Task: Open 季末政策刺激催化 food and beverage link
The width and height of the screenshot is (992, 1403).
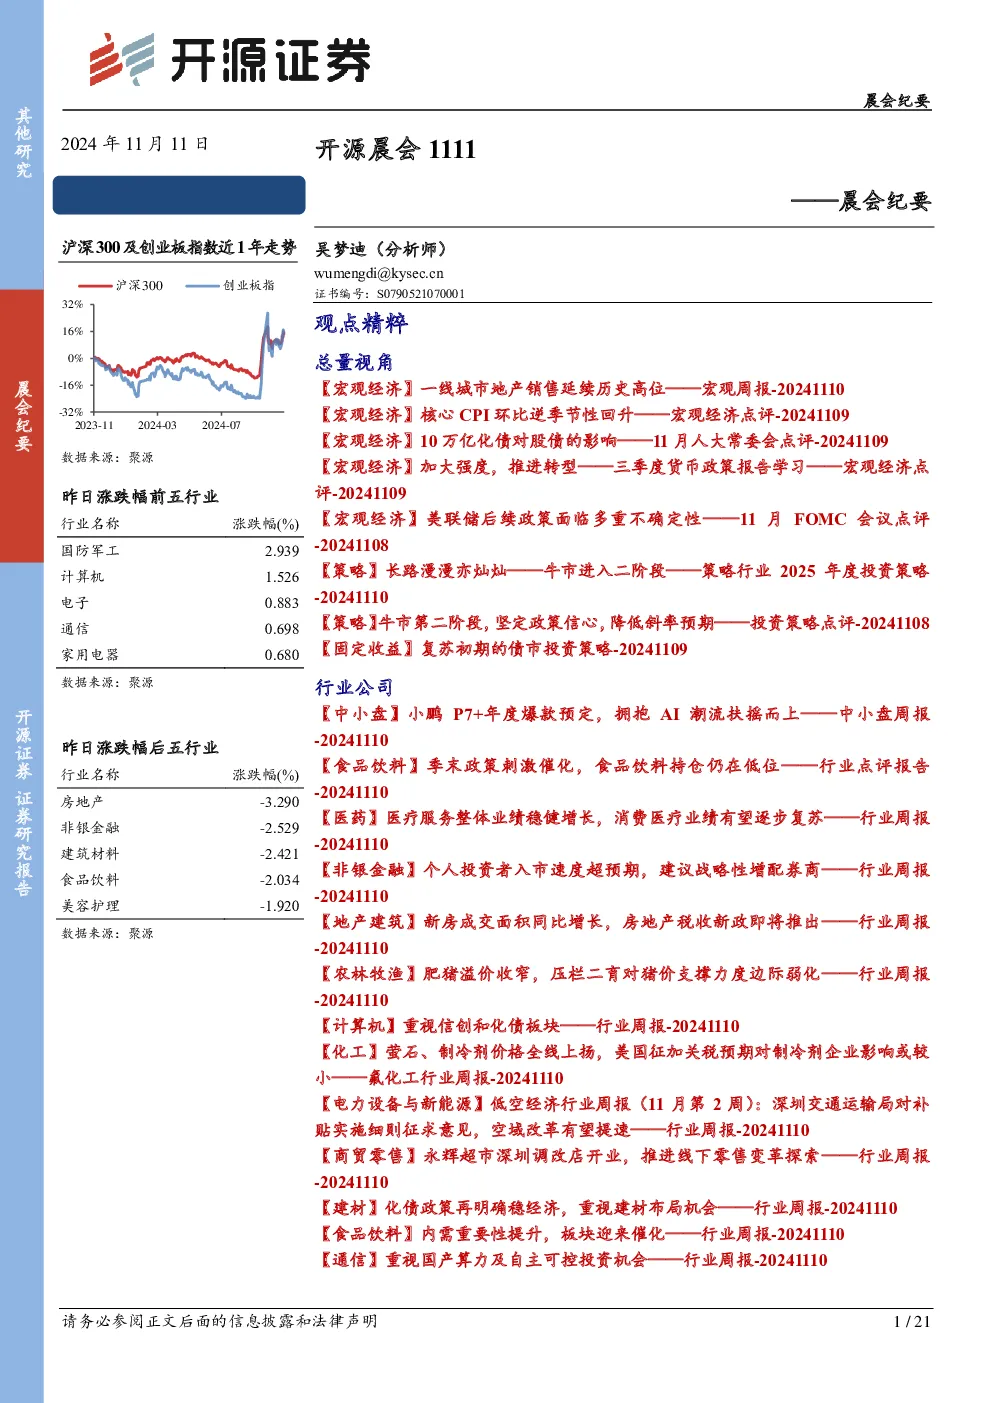Action: (x=622, y=779)
